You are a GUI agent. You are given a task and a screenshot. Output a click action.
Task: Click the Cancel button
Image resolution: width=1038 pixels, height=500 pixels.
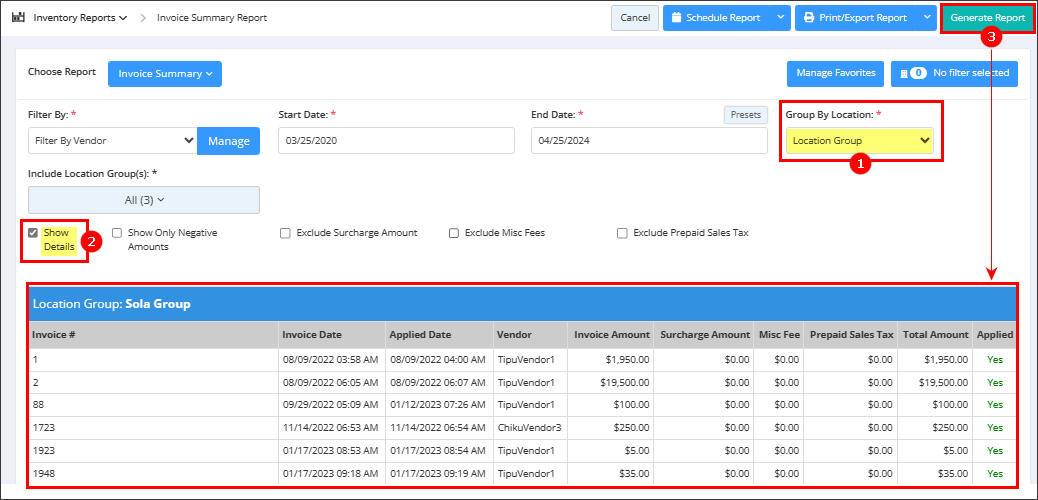(x=635, y=18)
